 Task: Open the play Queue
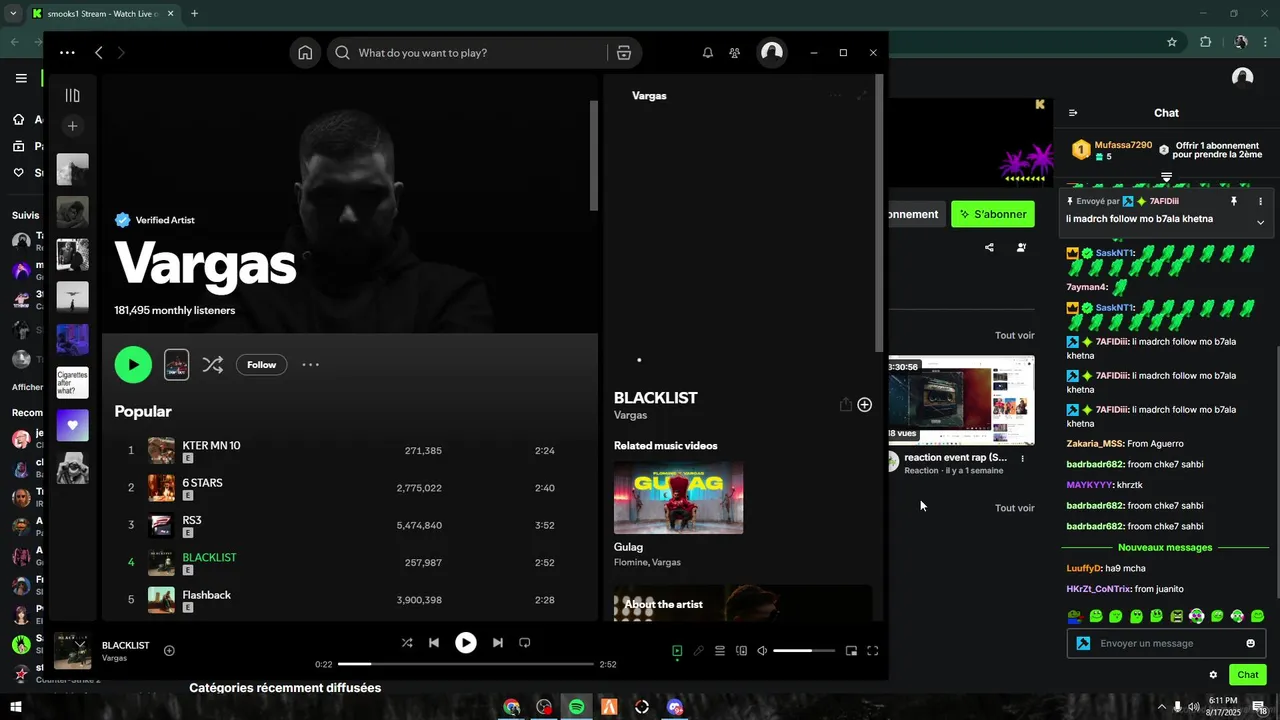point(720,651)
